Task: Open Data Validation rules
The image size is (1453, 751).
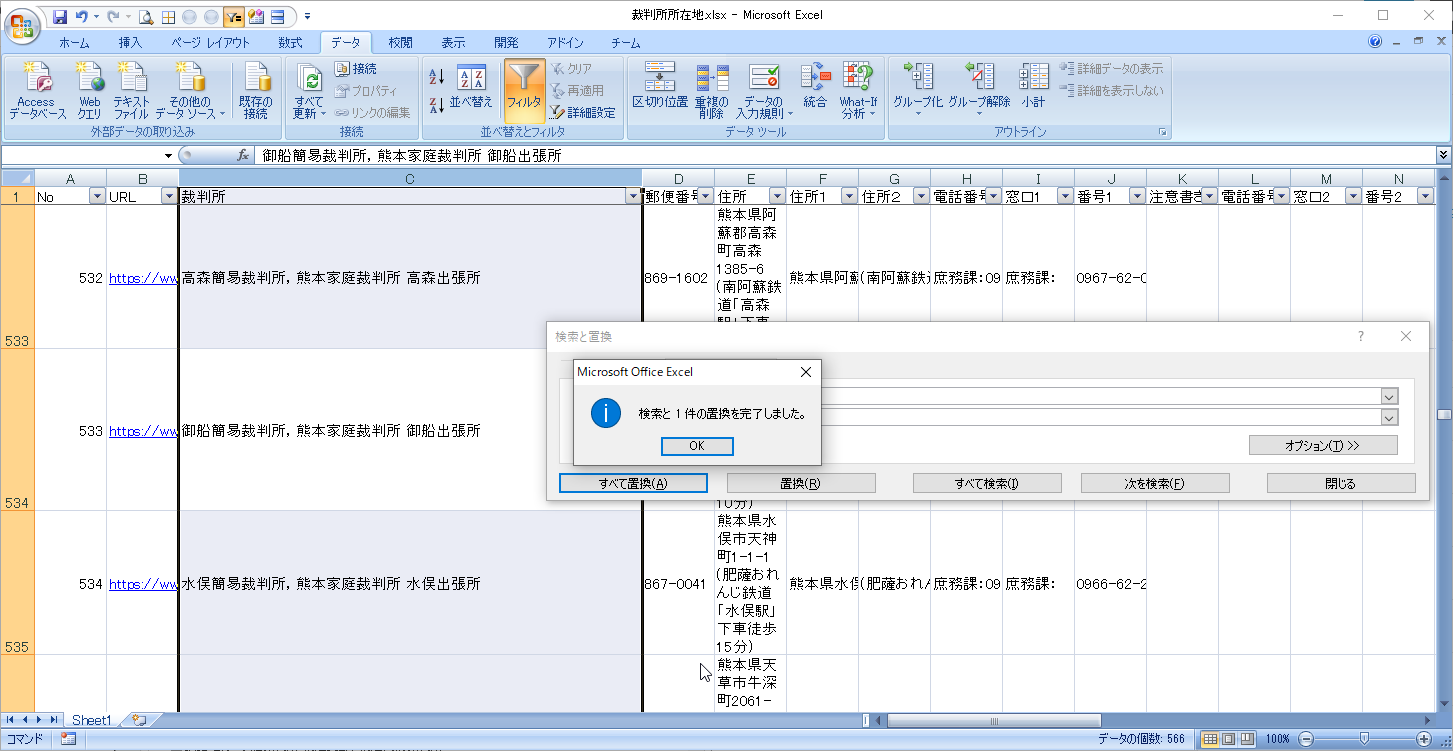Action: [x=764, y=90]
